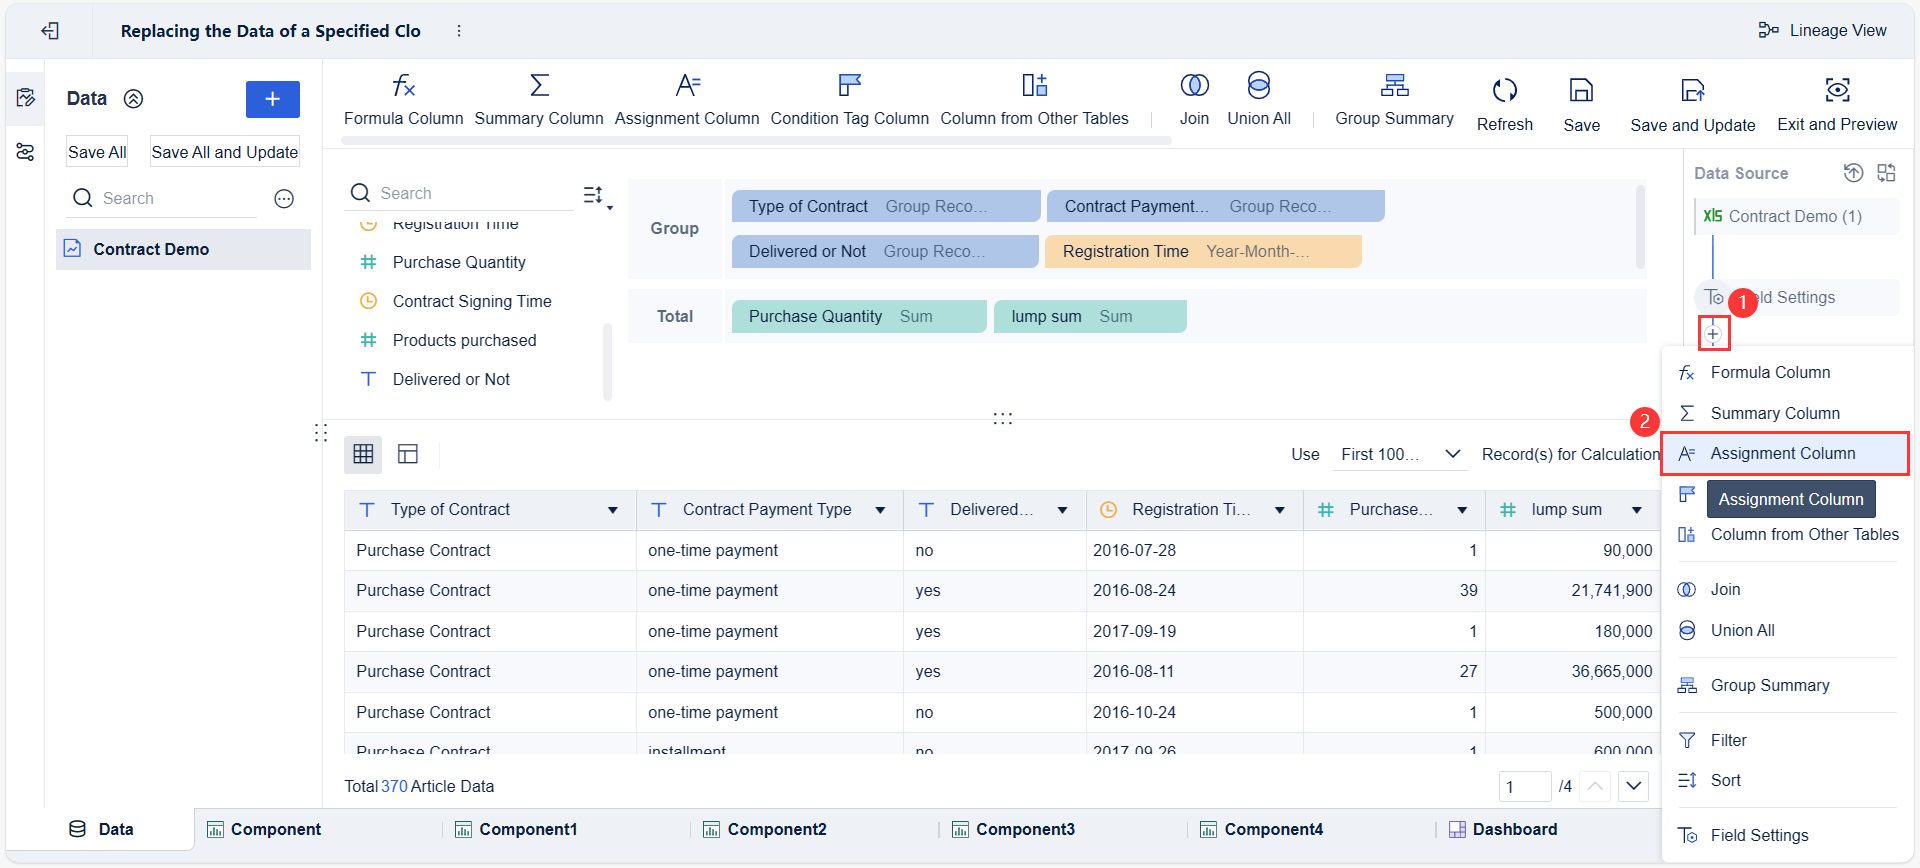Click the Save toolbar icon
Viewport: 1920px width, 868px height.
[1581, 90]
